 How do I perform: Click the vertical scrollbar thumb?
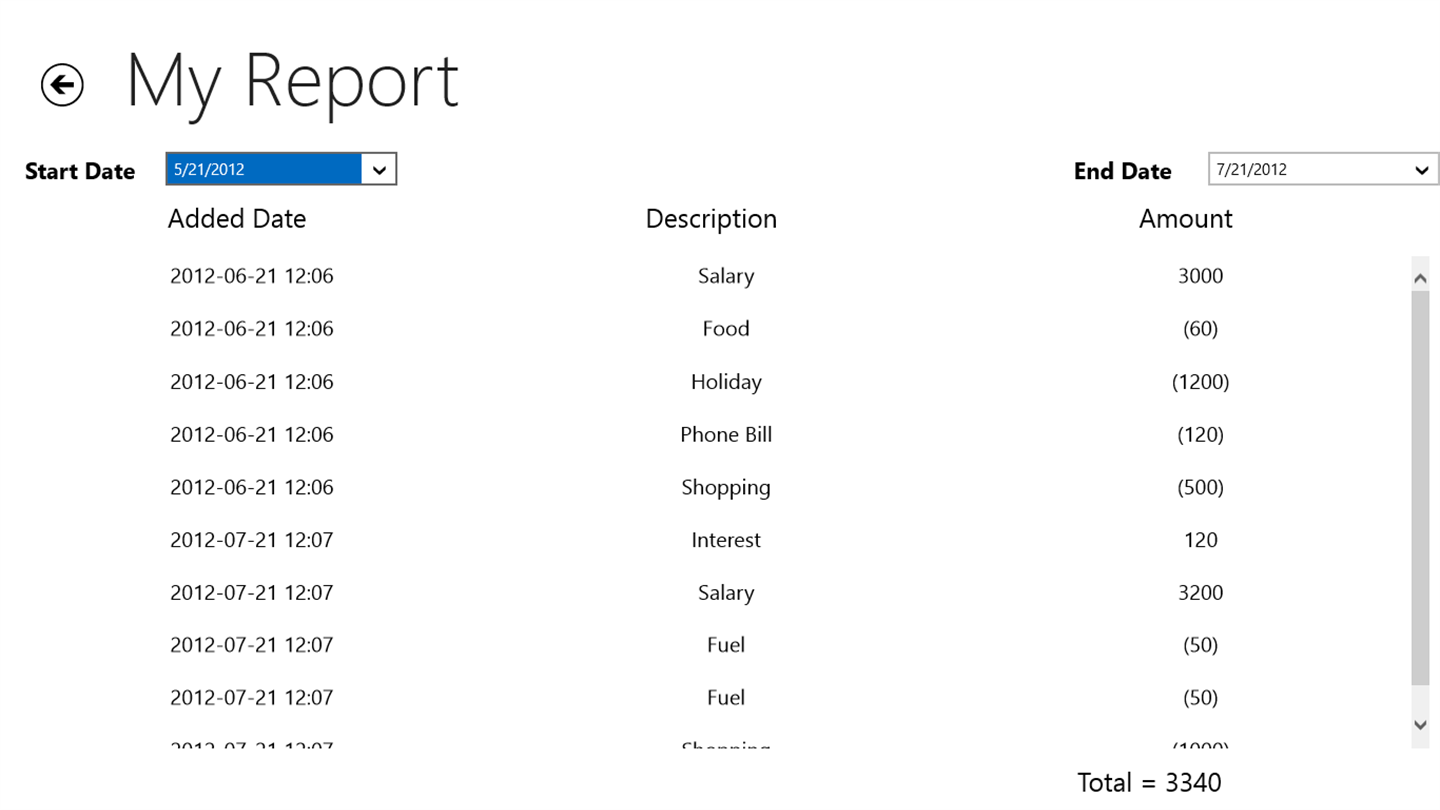[1420, 488]
